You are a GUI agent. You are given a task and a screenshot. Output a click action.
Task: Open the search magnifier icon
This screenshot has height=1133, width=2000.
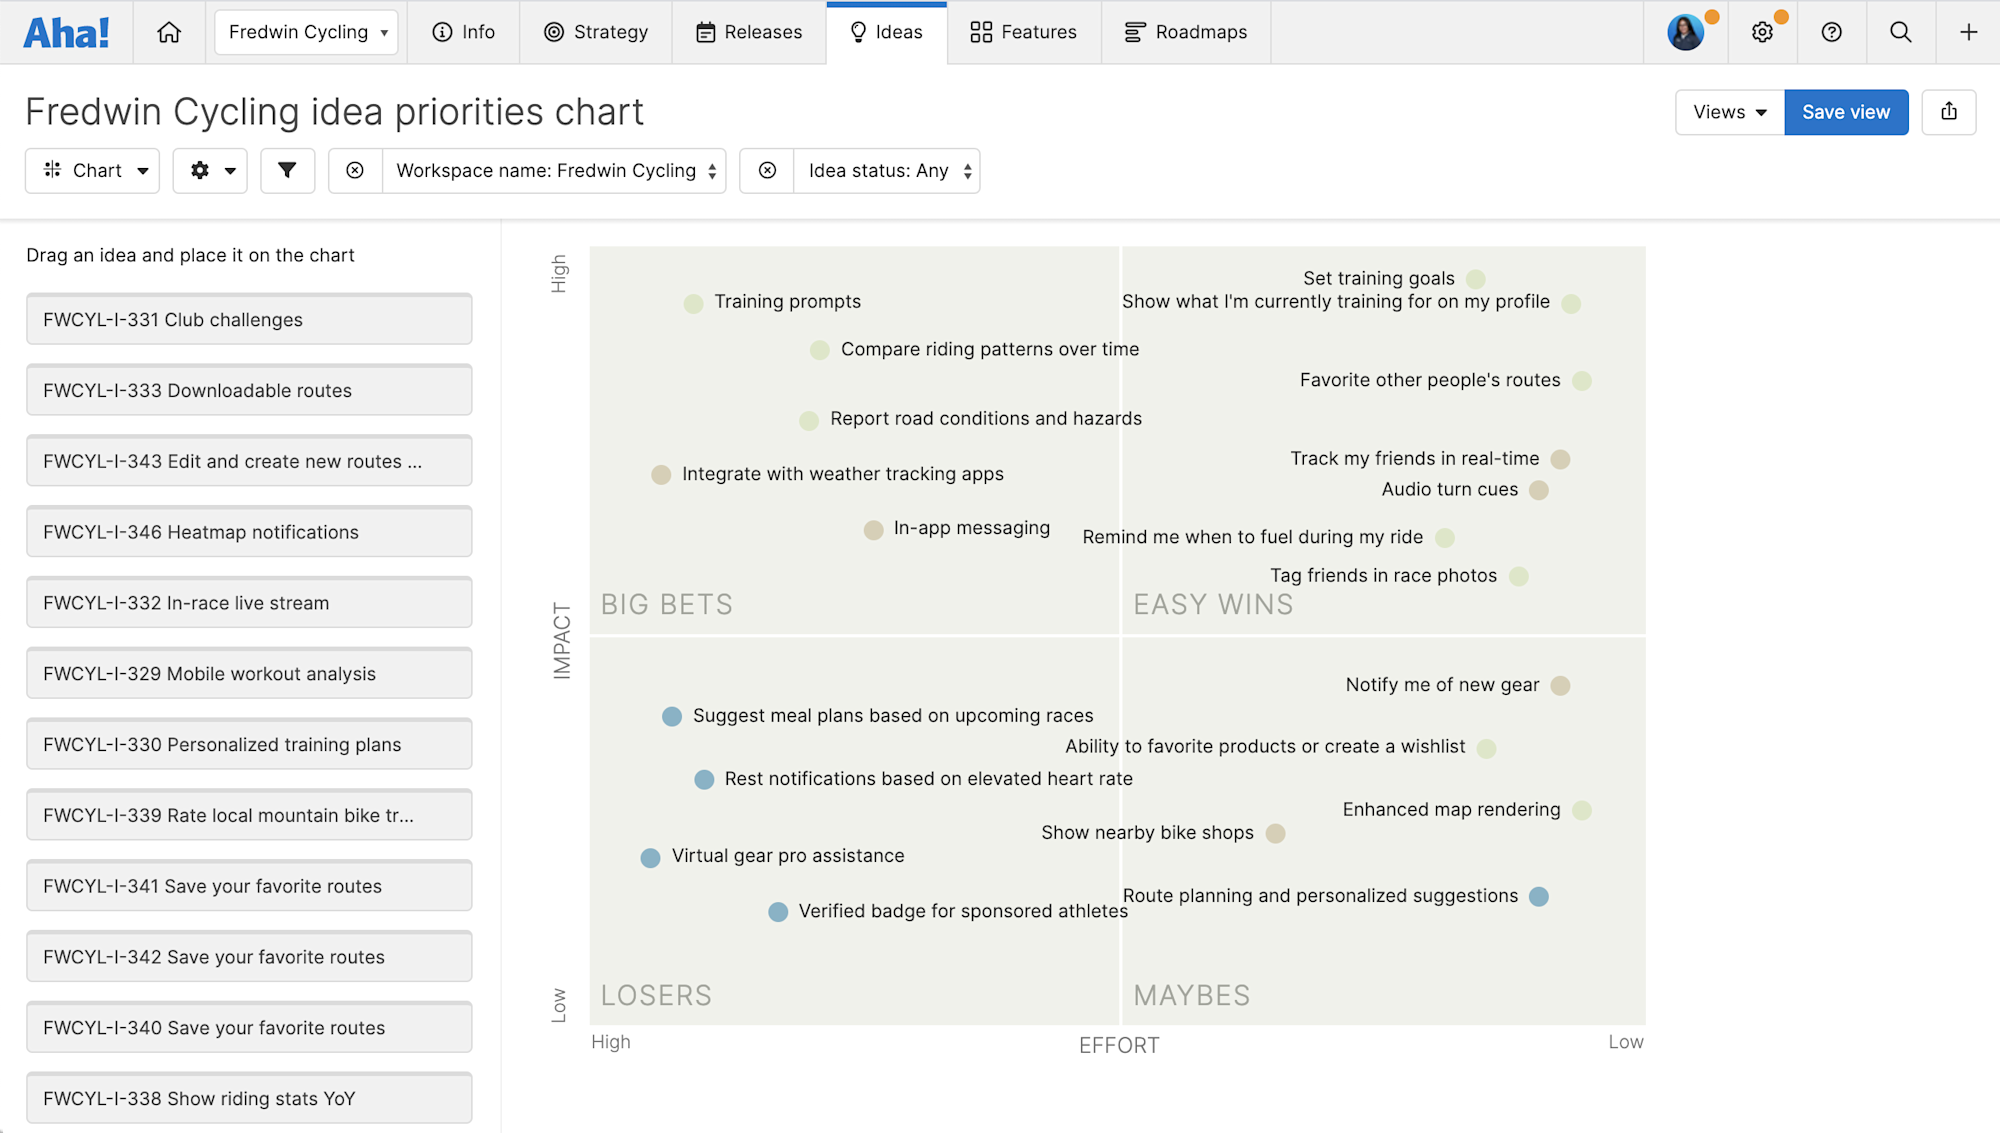click(x=1900, y=32)
